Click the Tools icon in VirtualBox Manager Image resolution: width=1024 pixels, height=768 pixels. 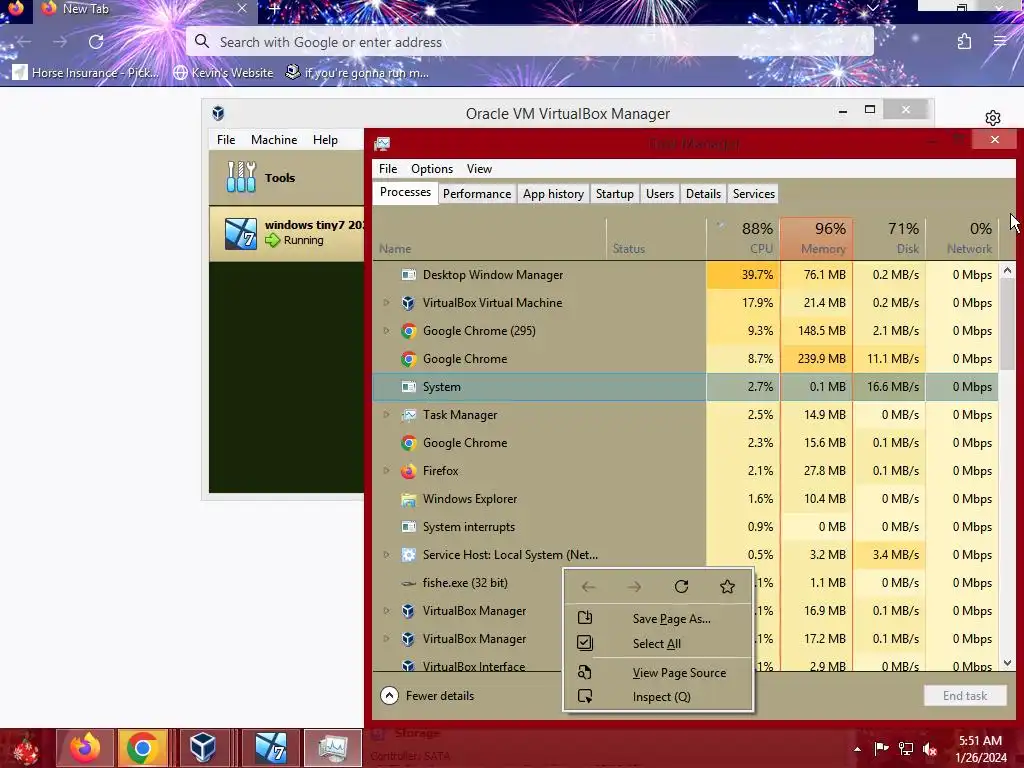241,177
